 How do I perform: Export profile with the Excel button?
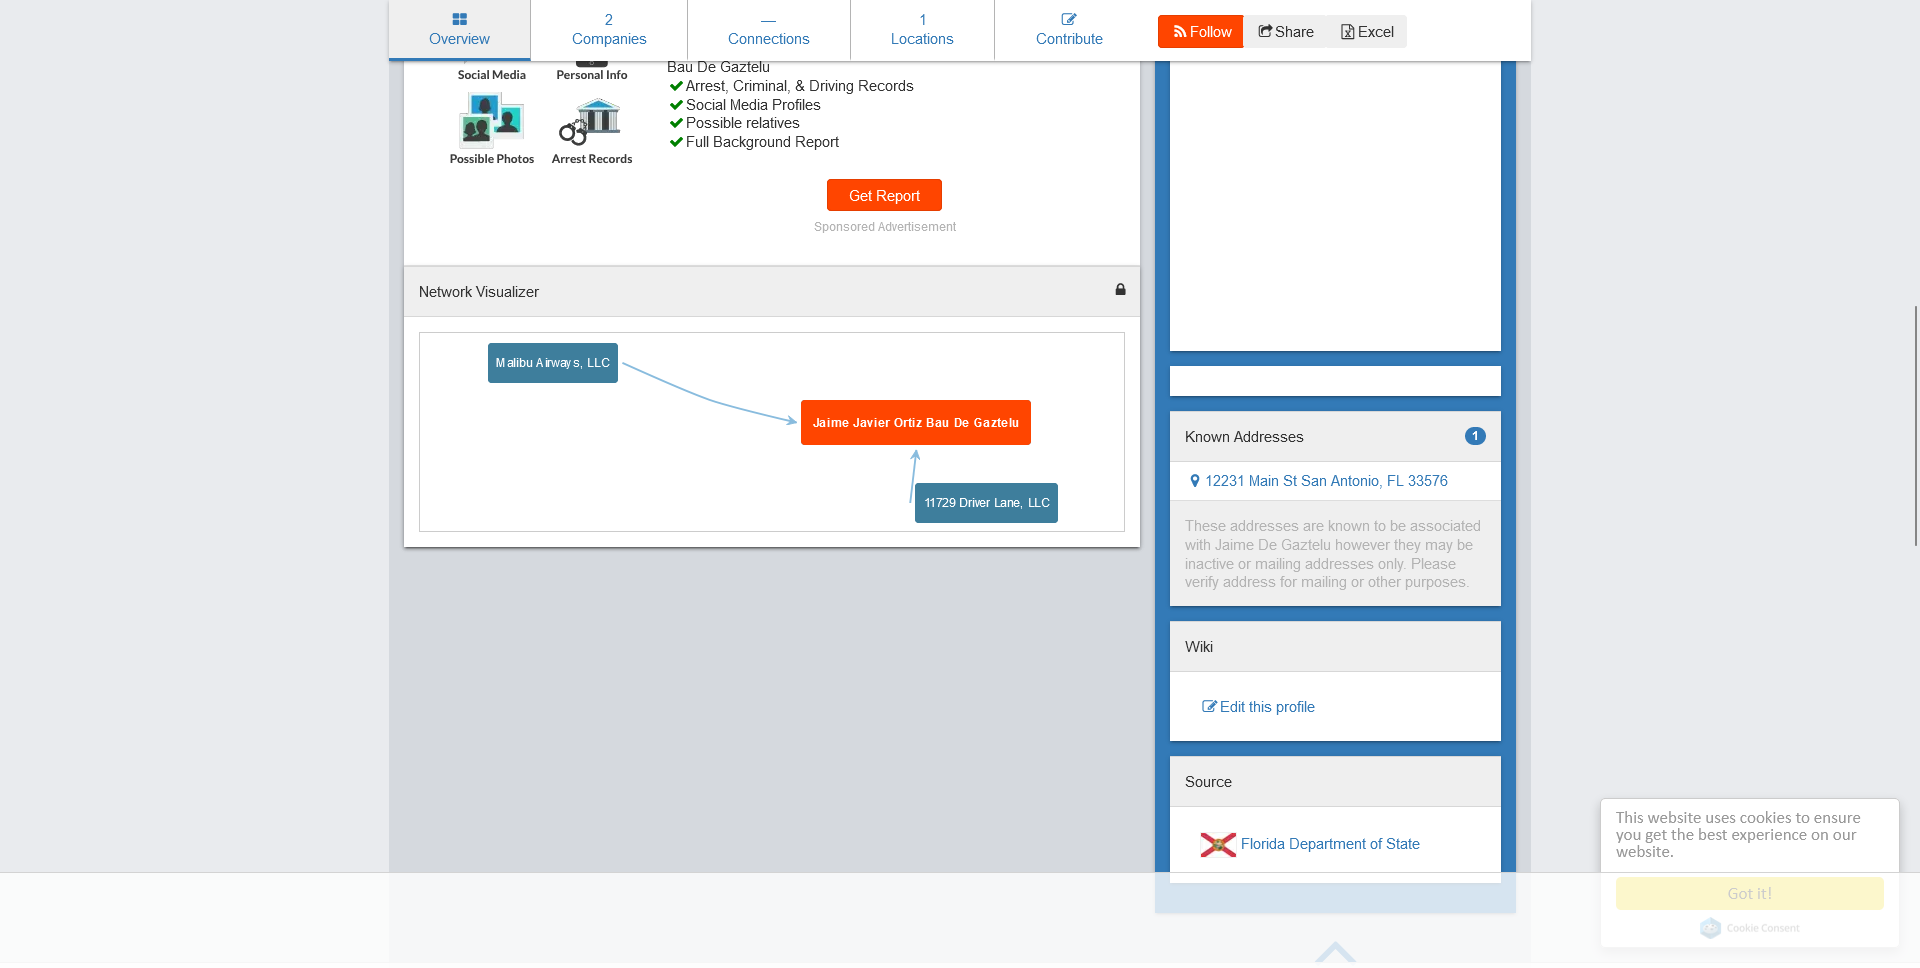pos(1367,32)
